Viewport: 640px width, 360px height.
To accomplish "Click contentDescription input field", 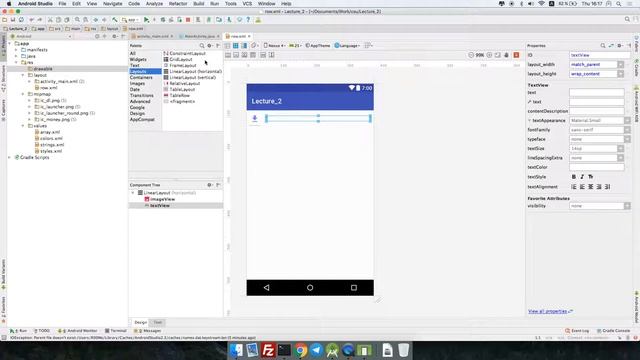I will (597, 111).
